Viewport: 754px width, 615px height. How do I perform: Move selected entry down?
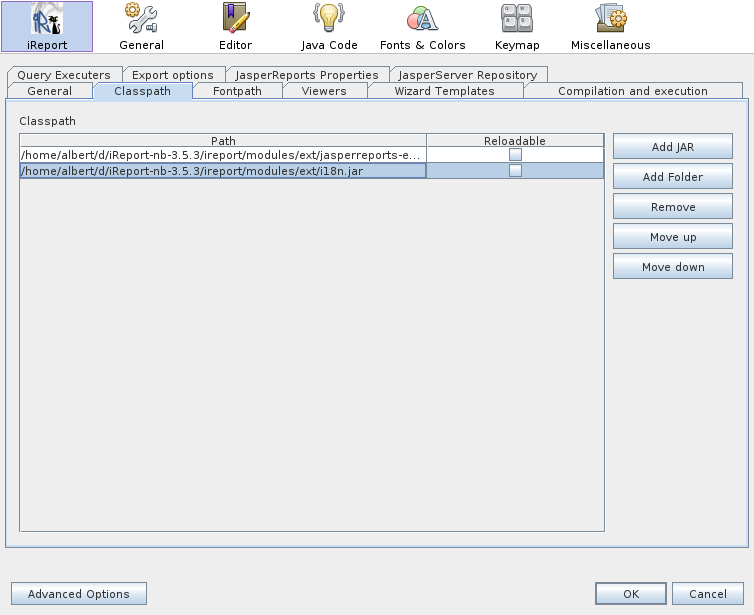tap(673, 267)
